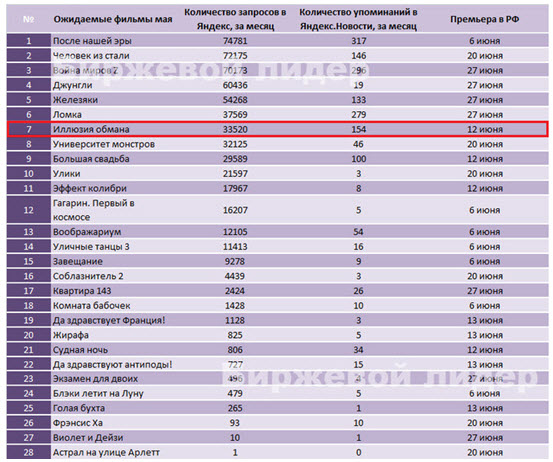Click the film 'Да здравствует Франция!'
The width and height of the screenshot is (553, 462).
(109, 321)
